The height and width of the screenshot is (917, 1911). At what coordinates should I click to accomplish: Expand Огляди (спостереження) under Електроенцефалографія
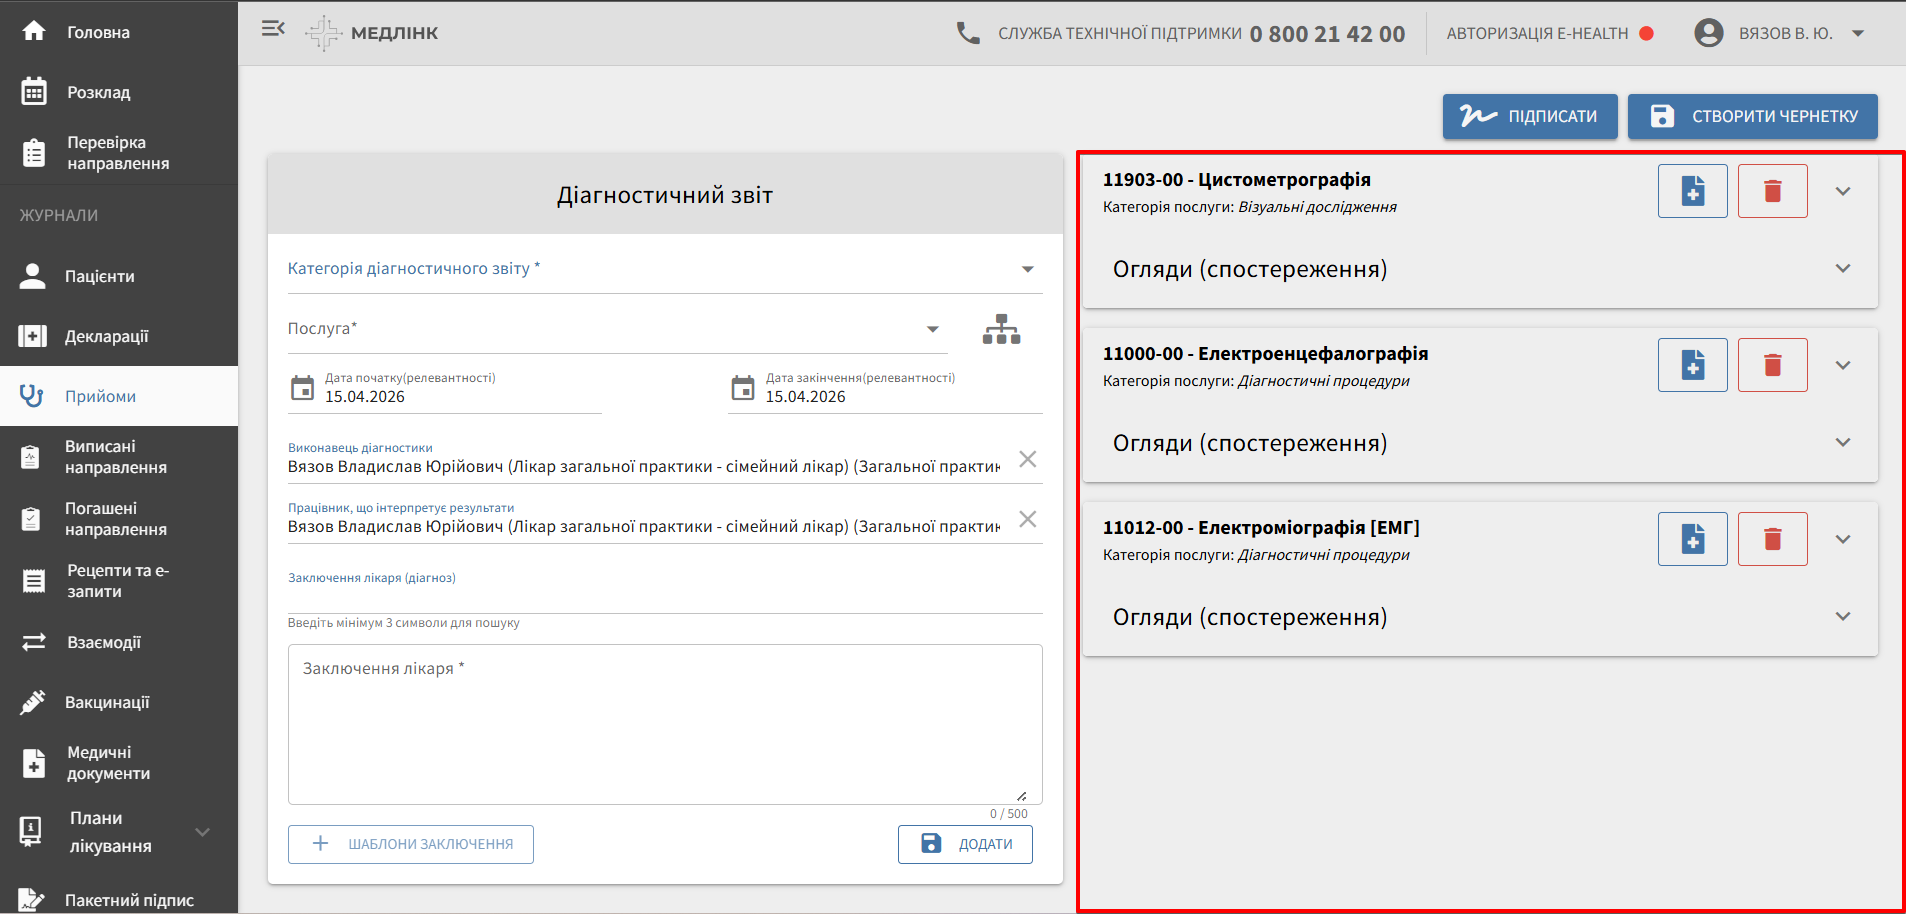click(x=1842, y=443)
